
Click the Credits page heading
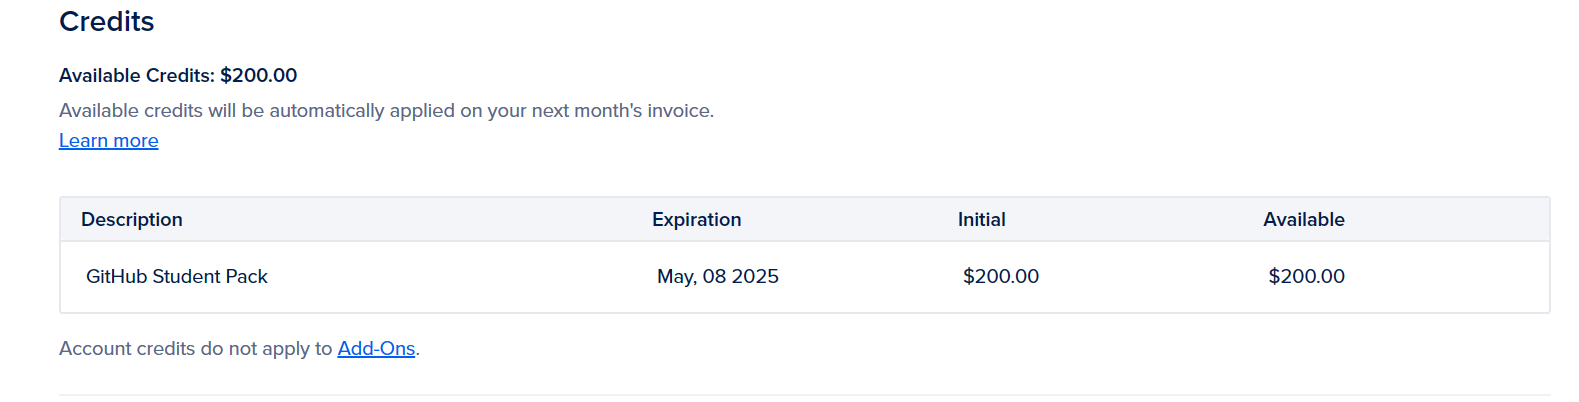click(x=106, y=22)
